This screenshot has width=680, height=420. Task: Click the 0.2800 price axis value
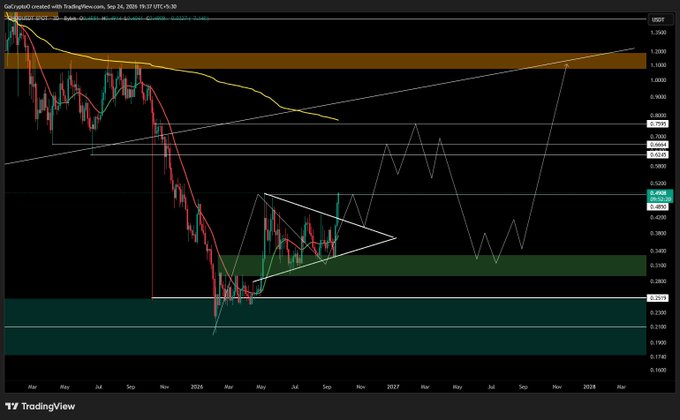point(658,281)
